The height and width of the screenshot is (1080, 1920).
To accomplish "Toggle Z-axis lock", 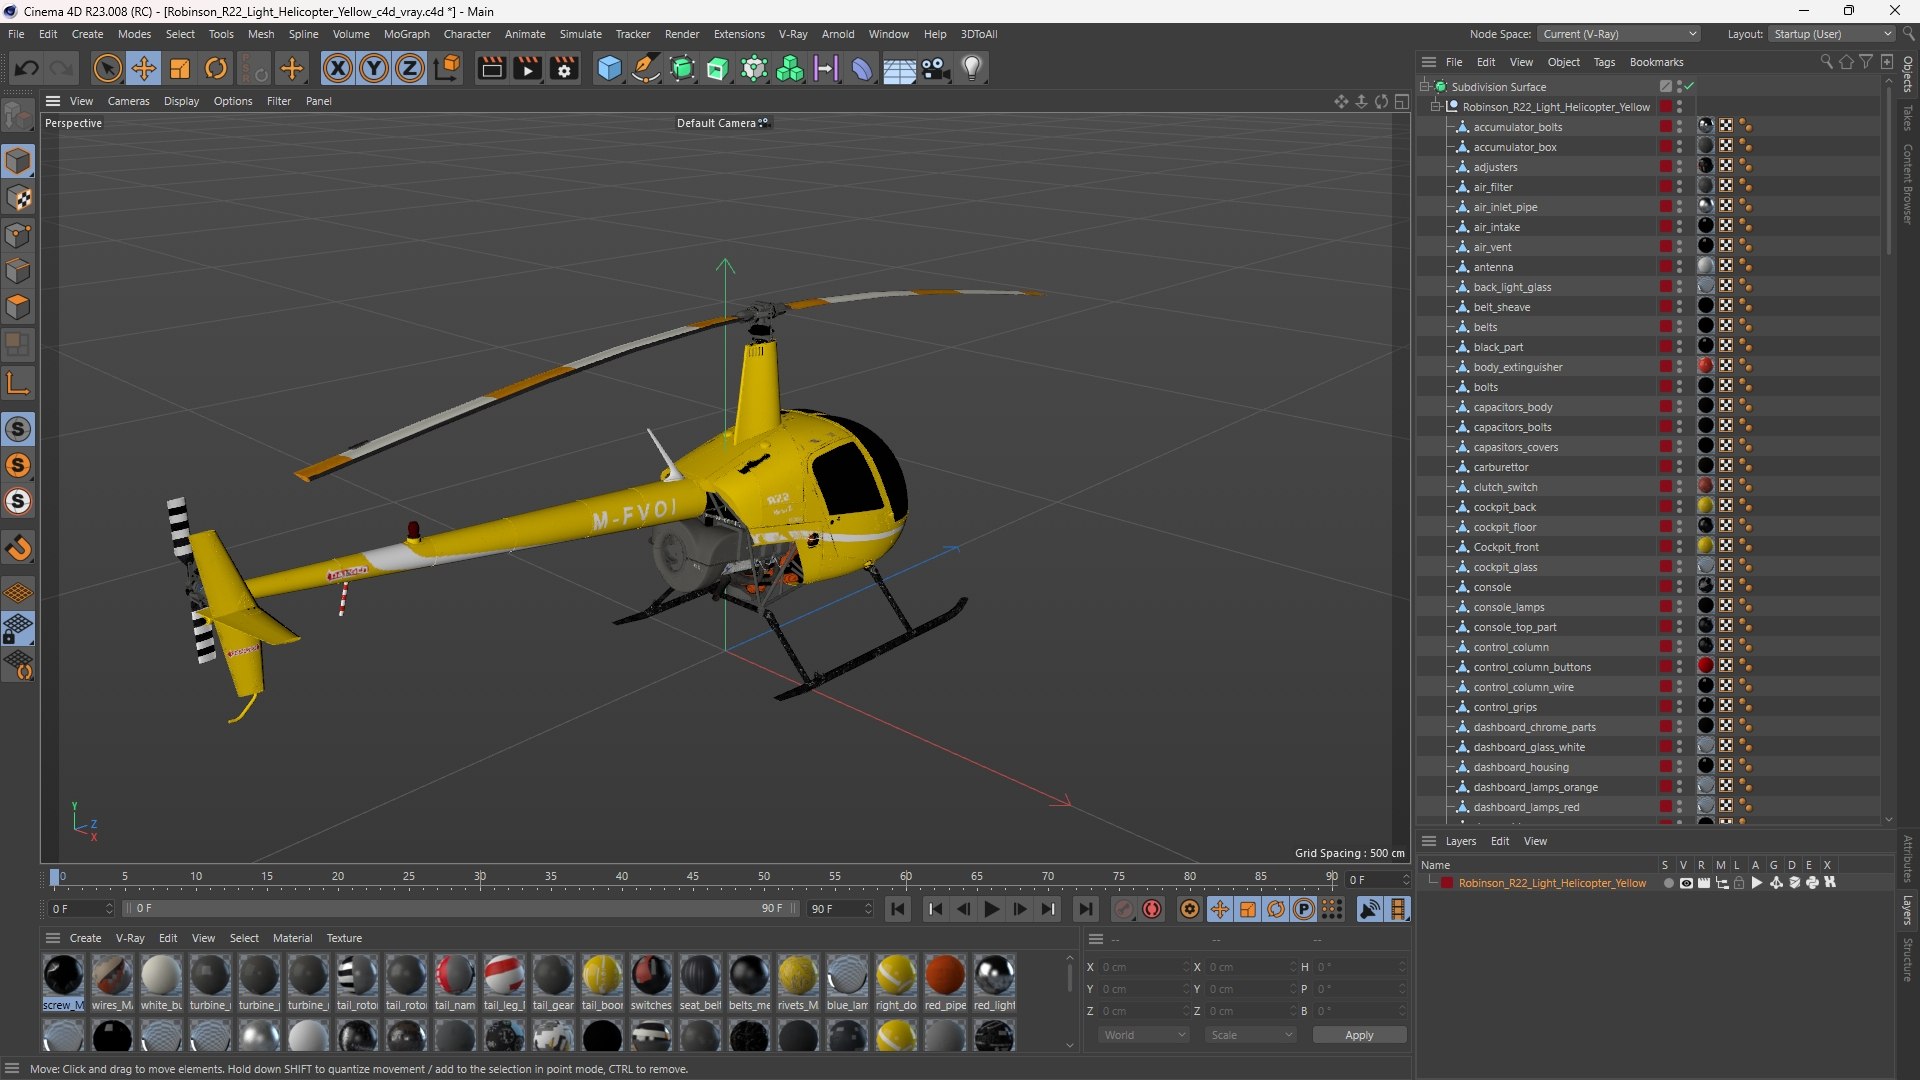I will click(410, 68).
